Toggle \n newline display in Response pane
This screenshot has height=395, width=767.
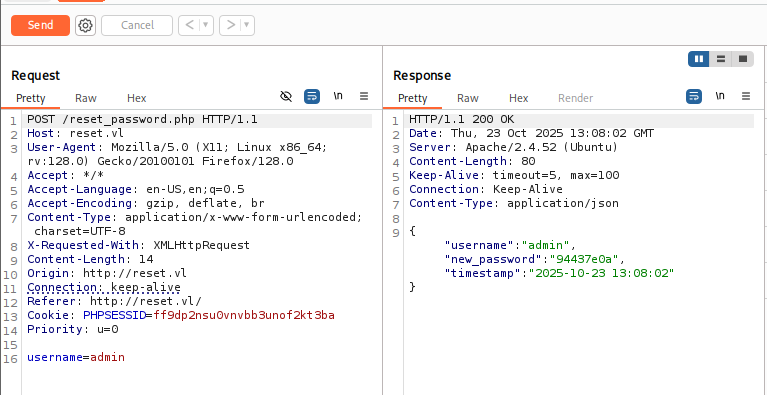[x=720, y=96]
